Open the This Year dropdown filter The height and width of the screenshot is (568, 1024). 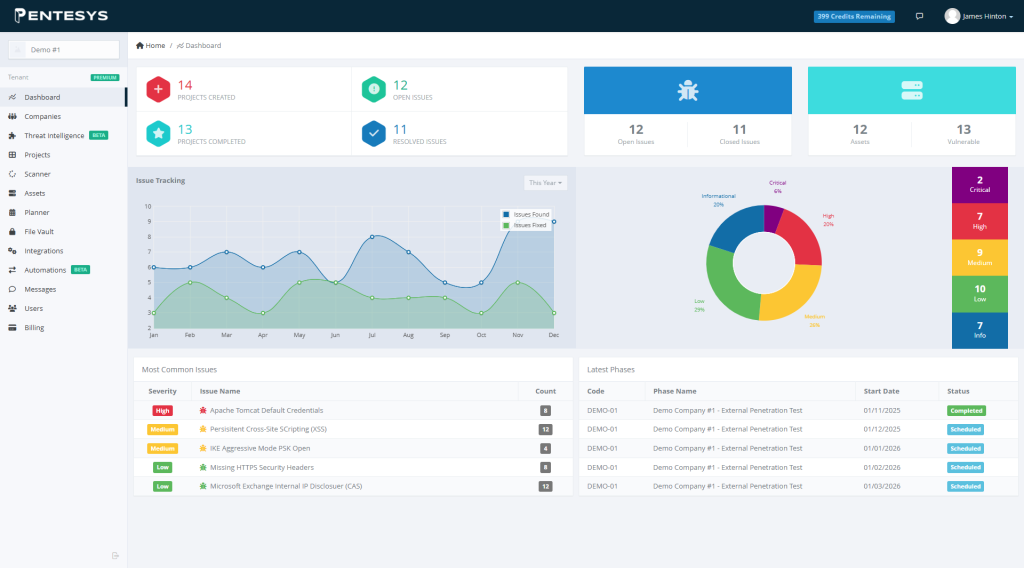click(x=546, y=183)
